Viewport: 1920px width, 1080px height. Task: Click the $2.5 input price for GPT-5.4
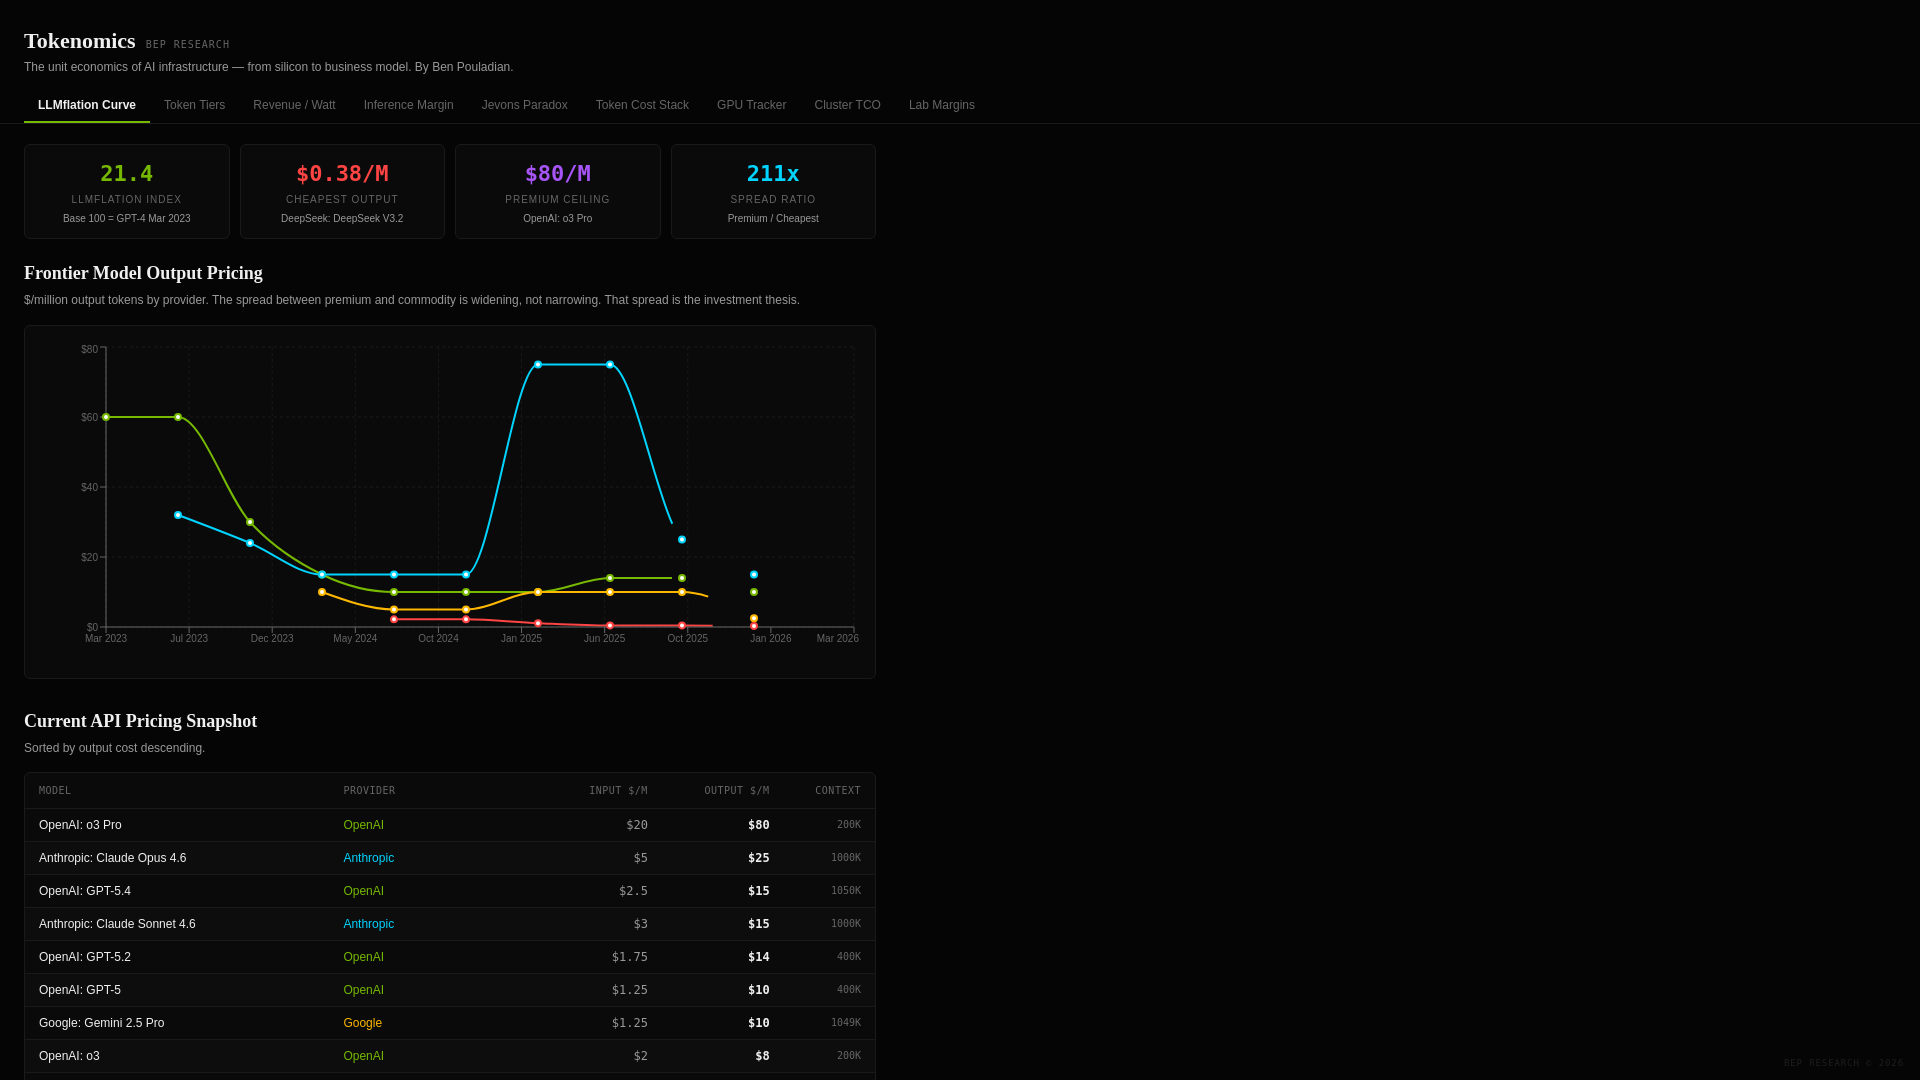point(633,891)
